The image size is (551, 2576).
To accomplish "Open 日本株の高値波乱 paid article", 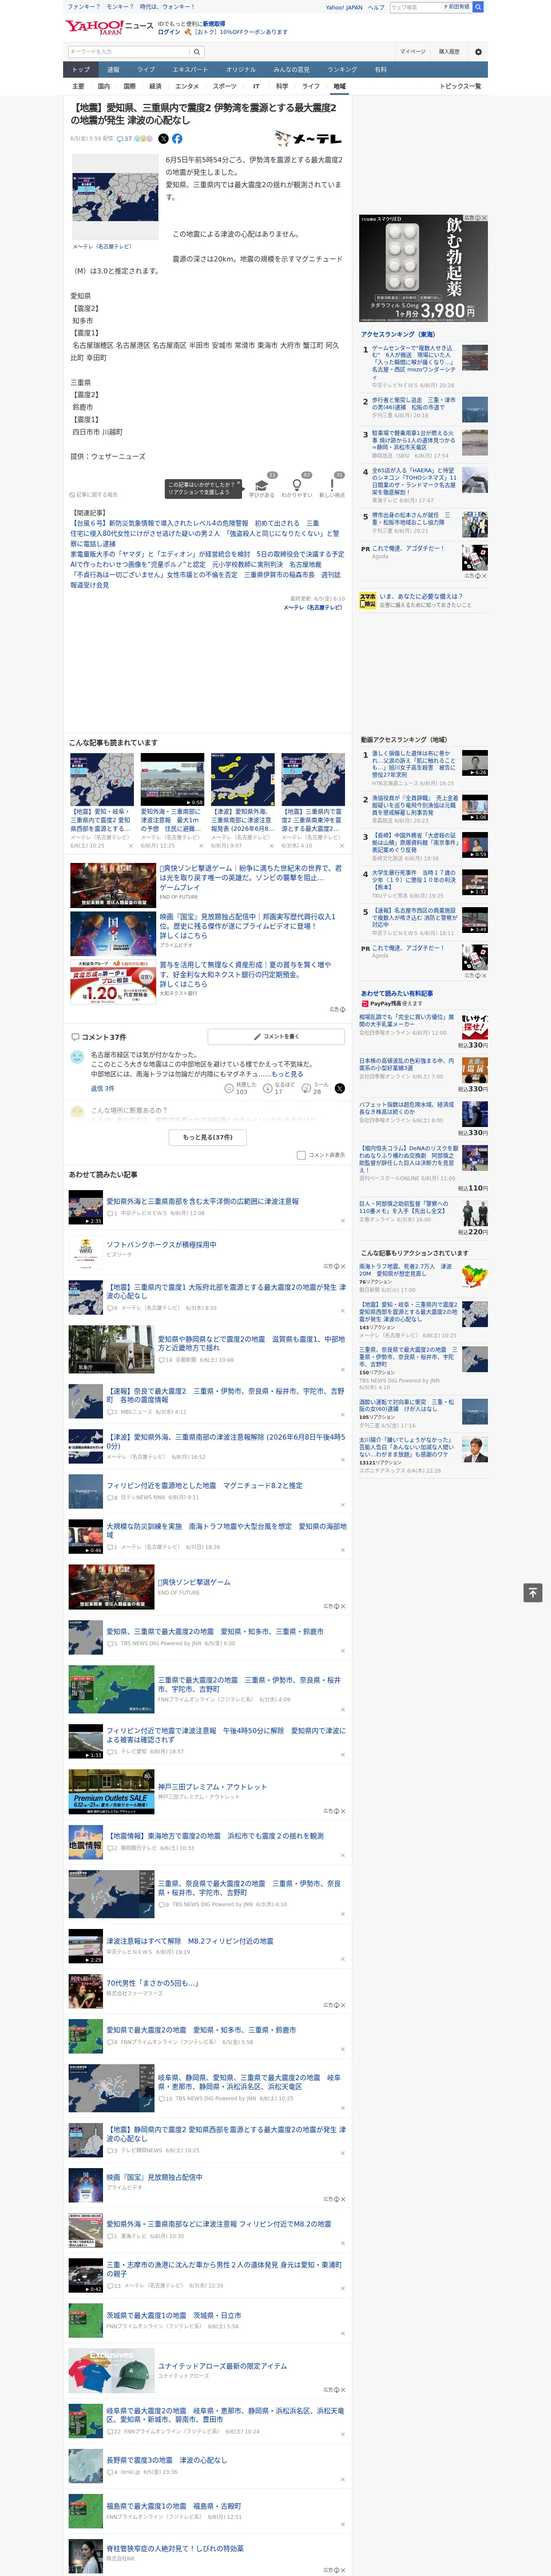I will (407, 1064).
